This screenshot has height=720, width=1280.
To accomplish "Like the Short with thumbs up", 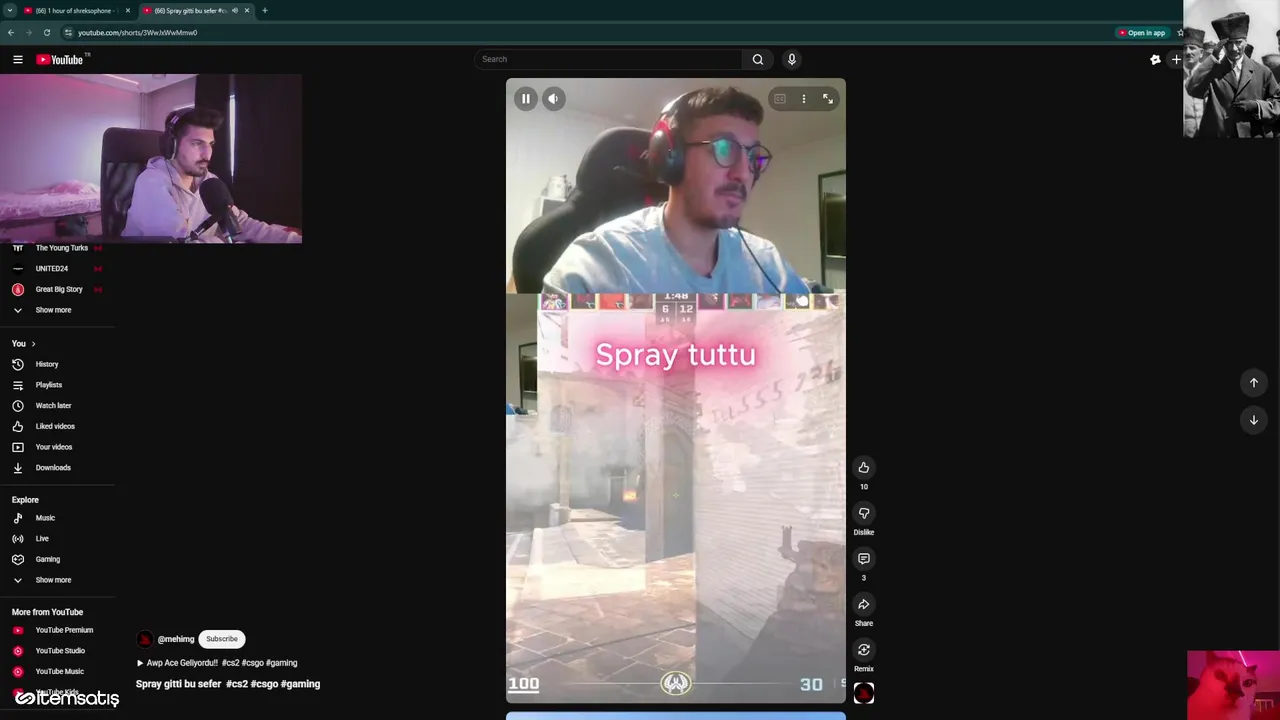I will tap(864, 467).
